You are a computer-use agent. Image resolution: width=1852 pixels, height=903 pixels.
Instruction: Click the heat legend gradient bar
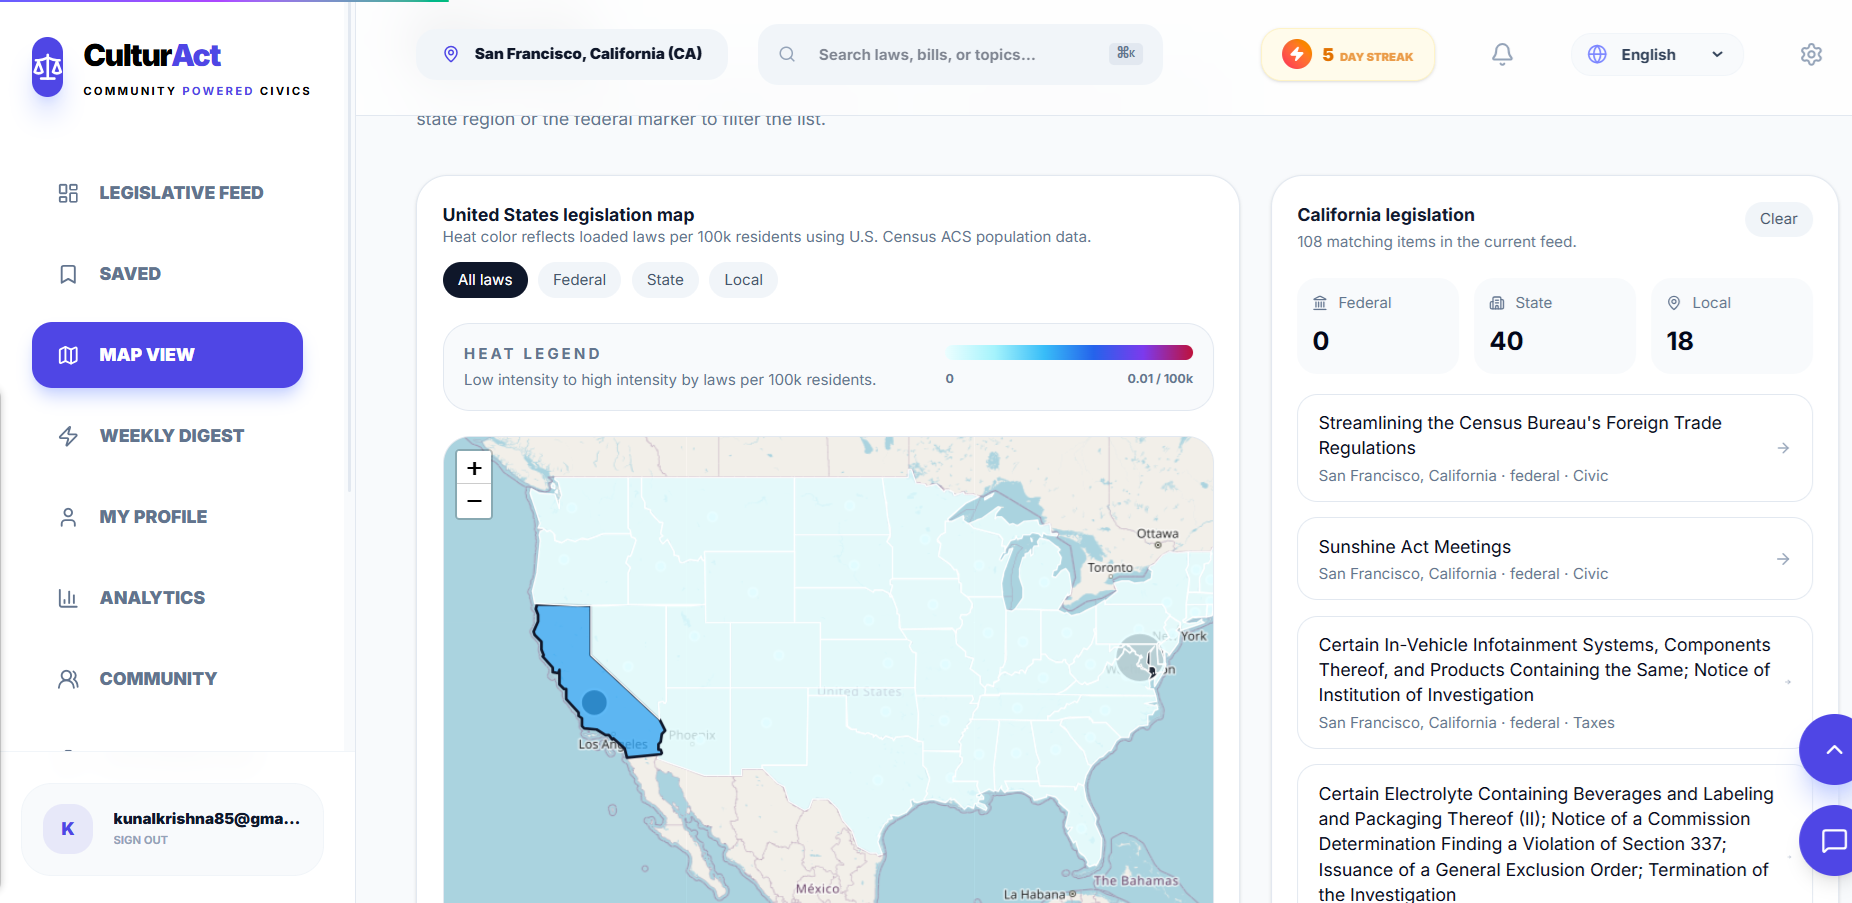[1068, 352]
